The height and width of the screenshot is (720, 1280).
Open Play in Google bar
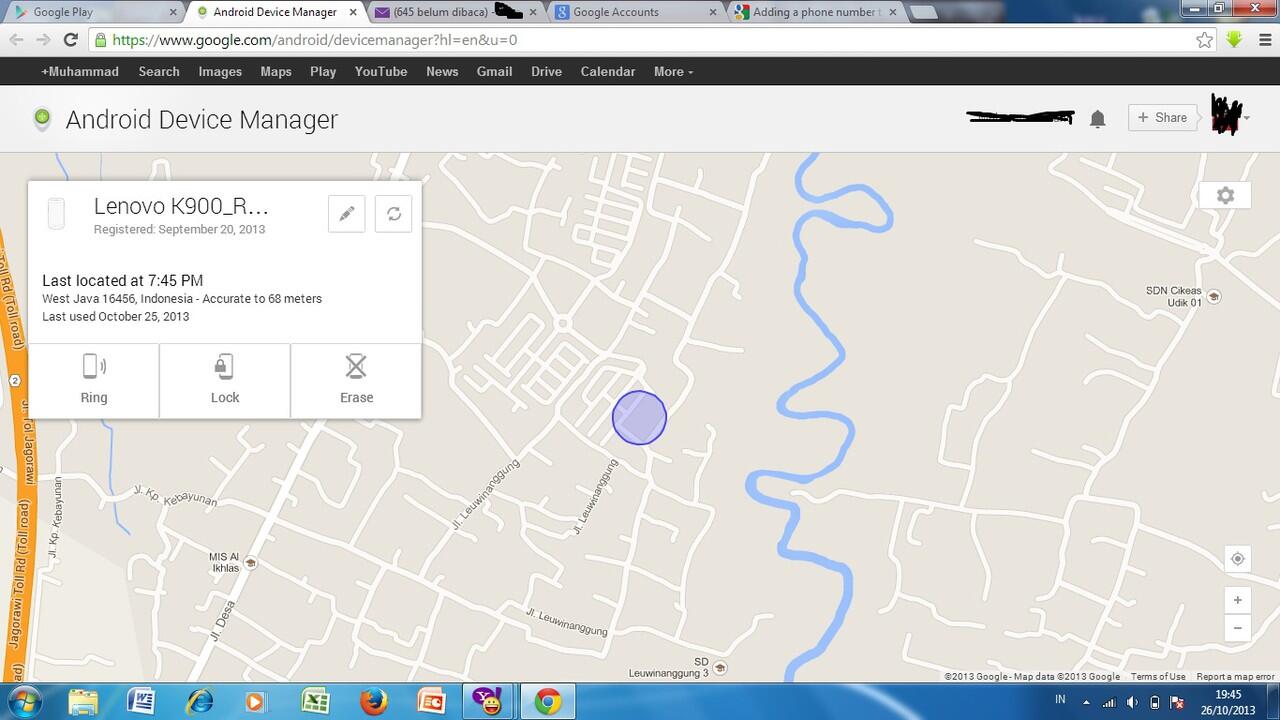point(323,71)
